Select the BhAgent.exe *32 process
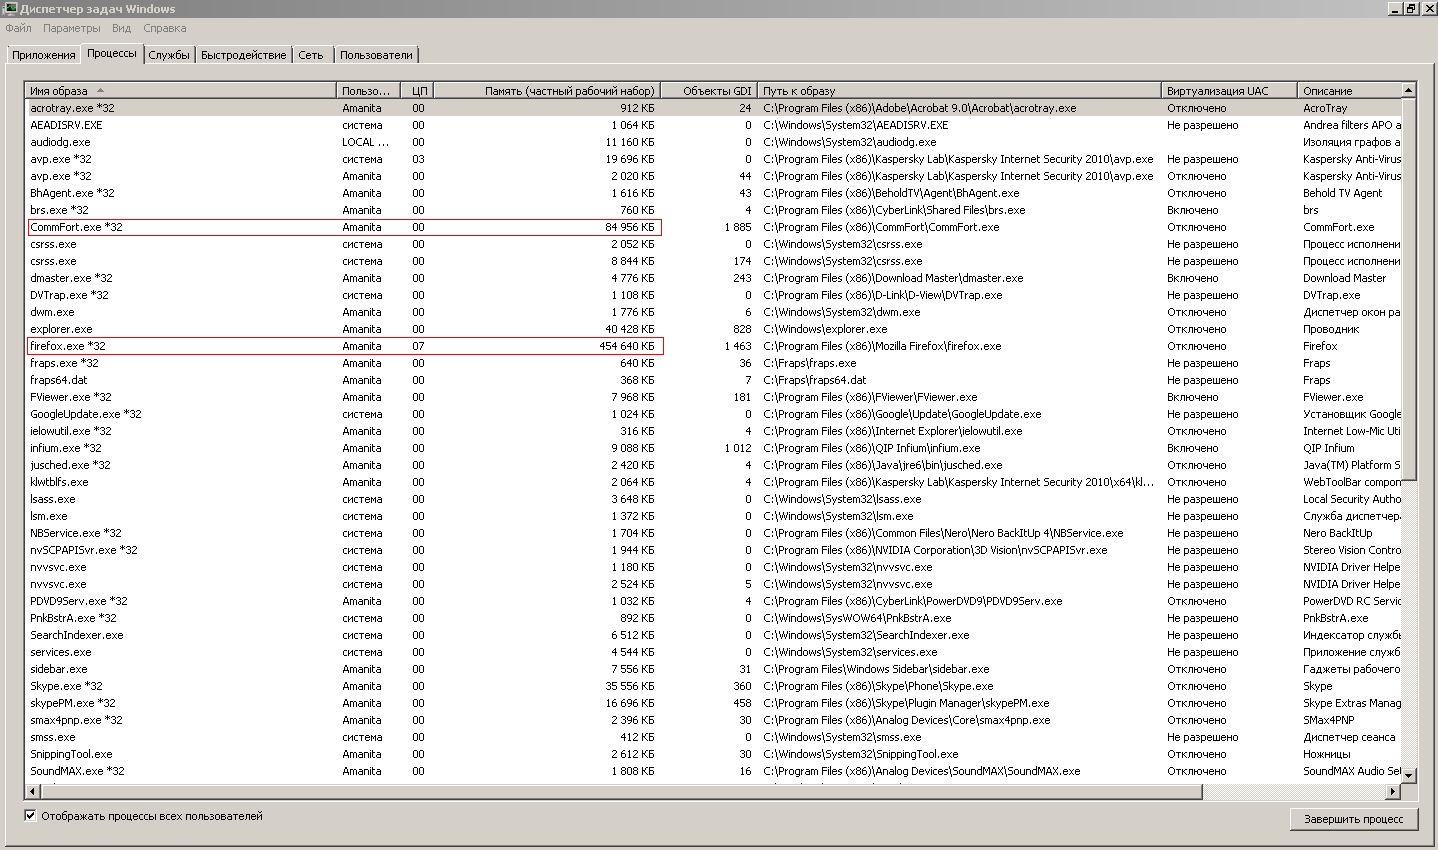Screen dimensions: 1438x850 pos(714,193)
